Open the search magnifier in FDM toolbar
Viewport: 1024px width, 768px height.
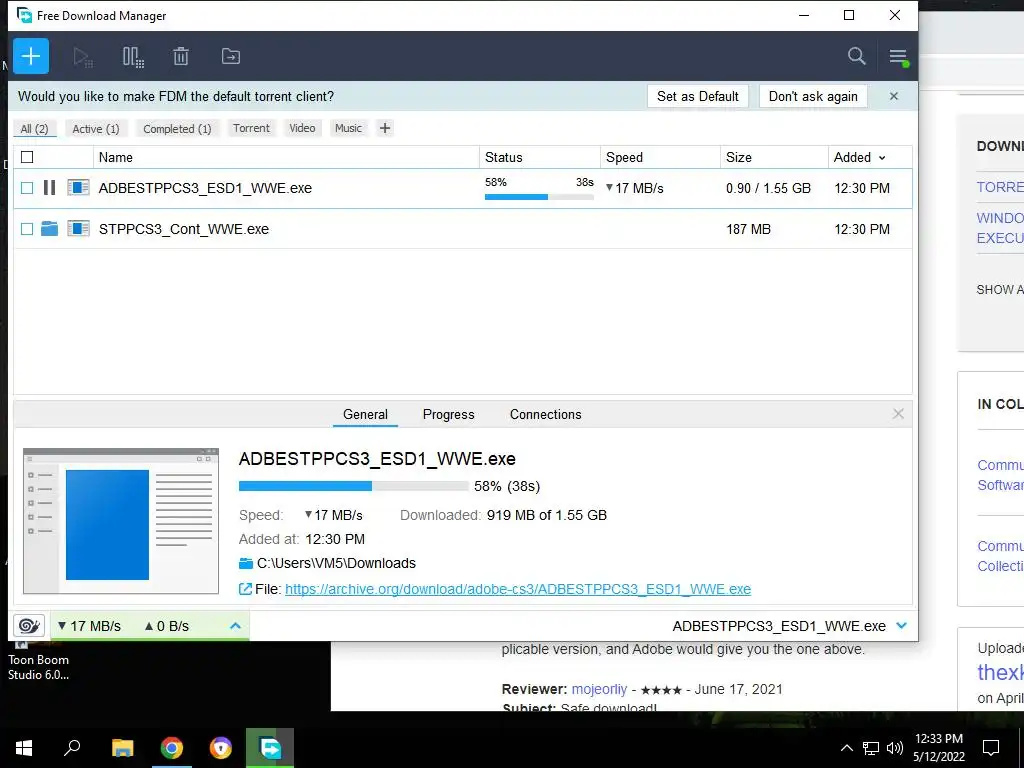coord(856,56)
